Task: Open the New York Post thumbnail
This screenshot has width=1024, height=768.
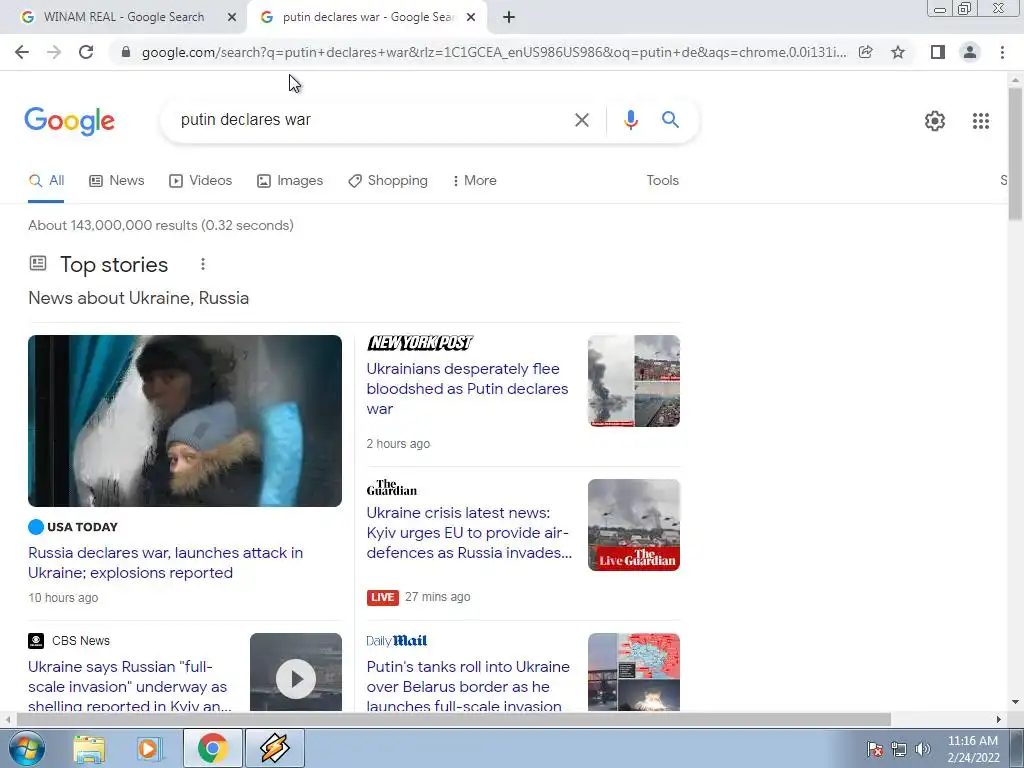Action: (633, 381)
